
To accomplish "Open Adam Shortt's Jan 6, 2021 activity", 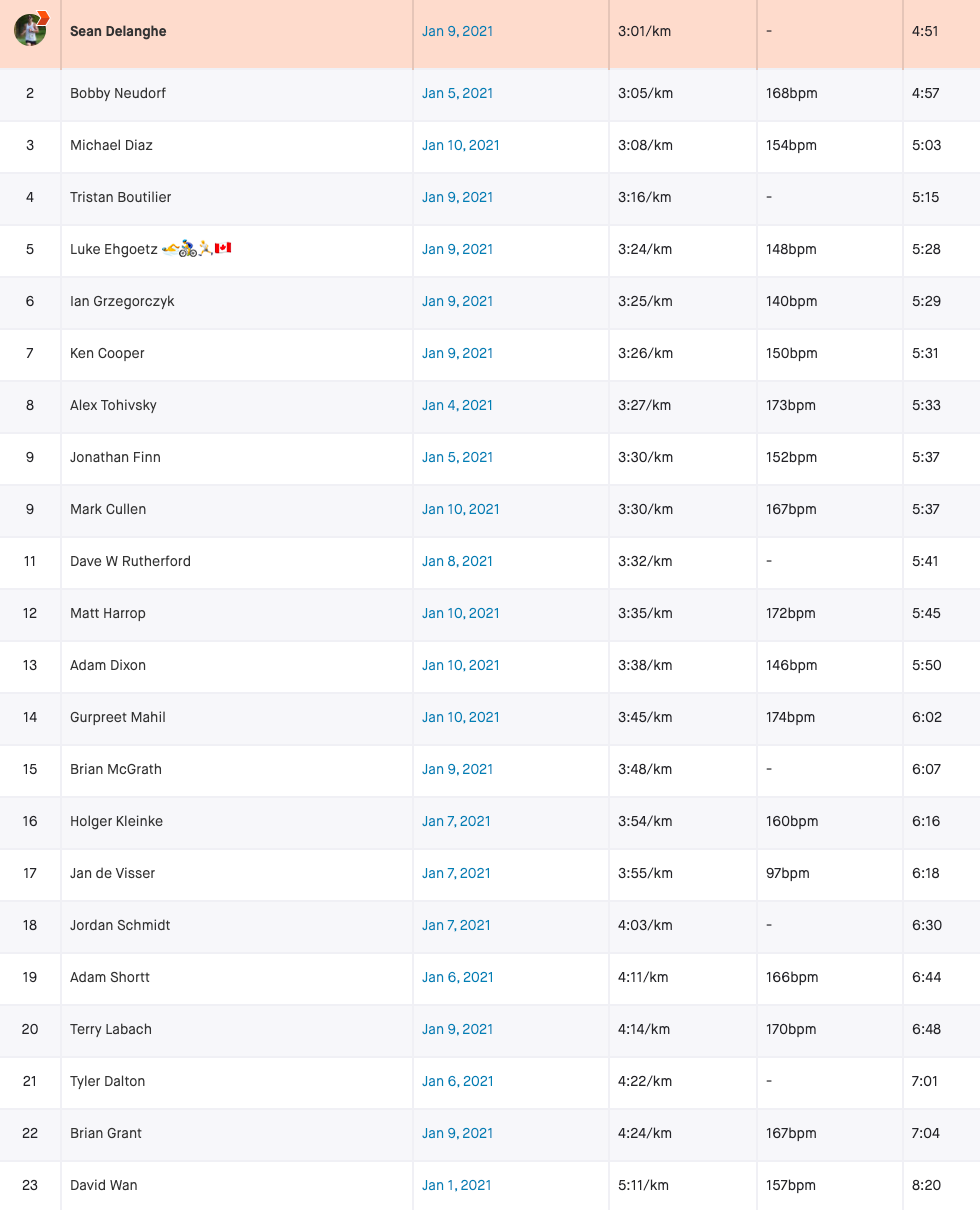I will pos(457,977).
